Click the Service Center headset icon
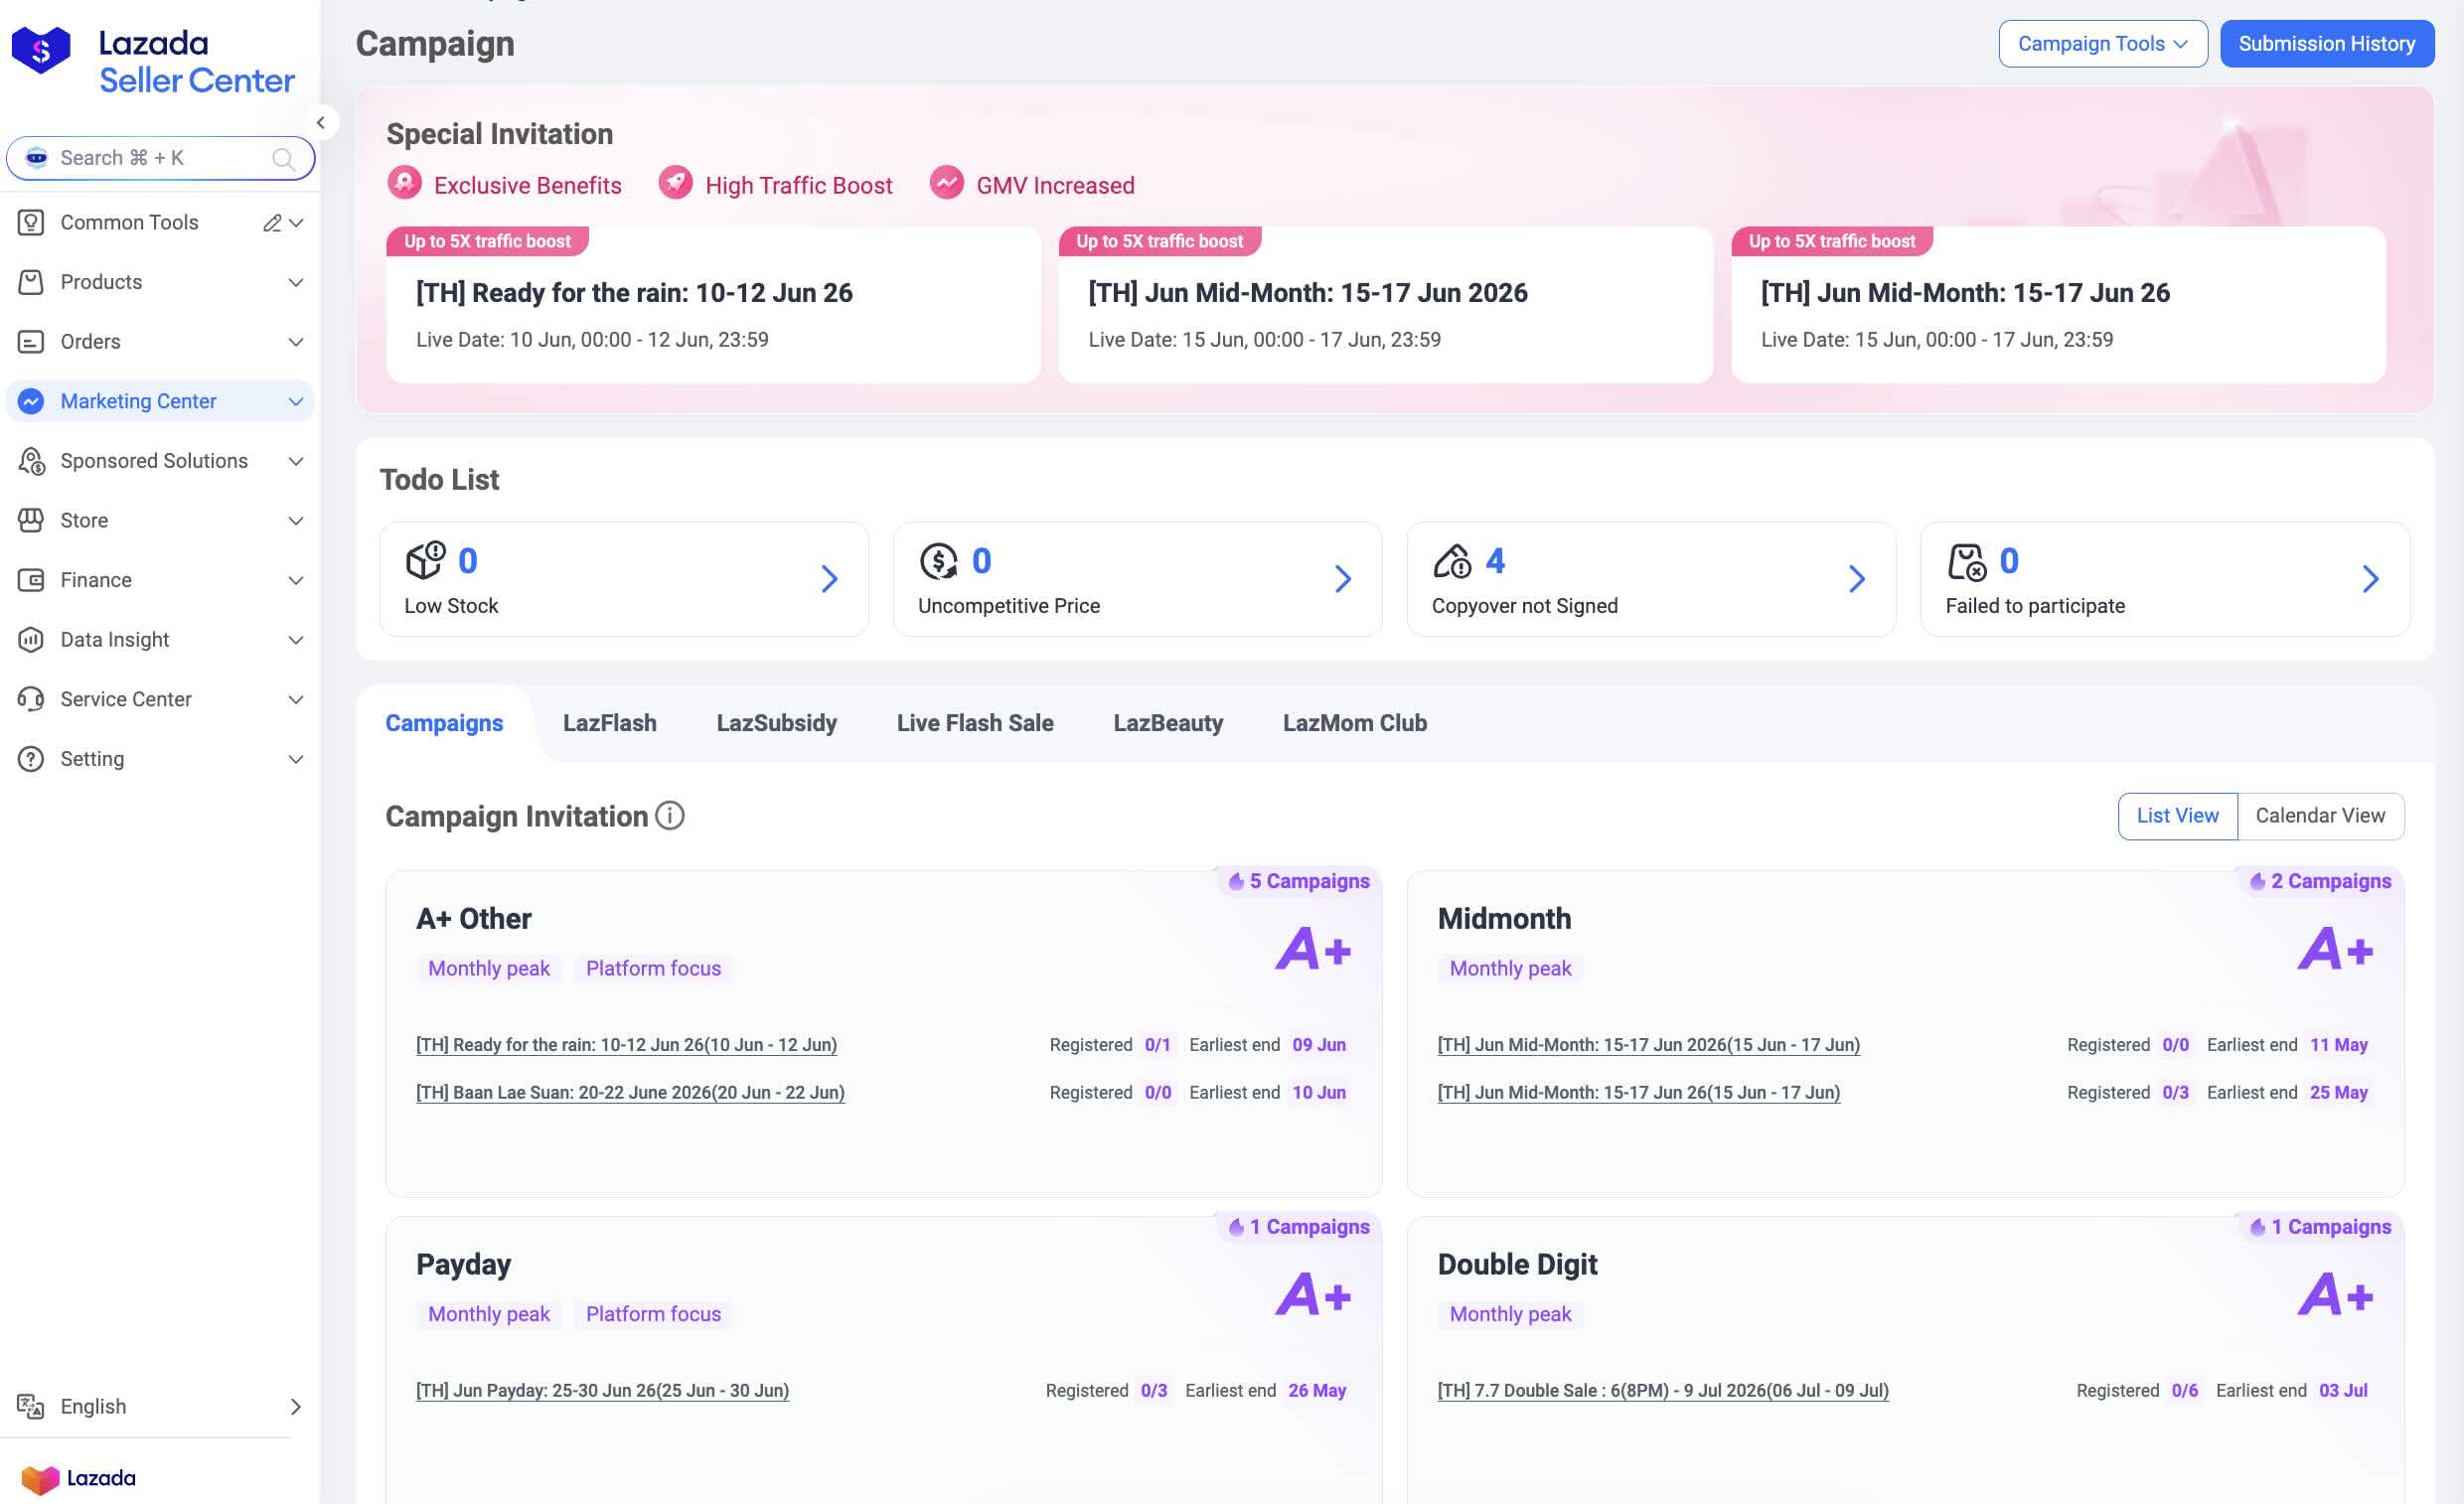Image resolution: width=2464 pixels, height=1504 pixels. point(31,699)
